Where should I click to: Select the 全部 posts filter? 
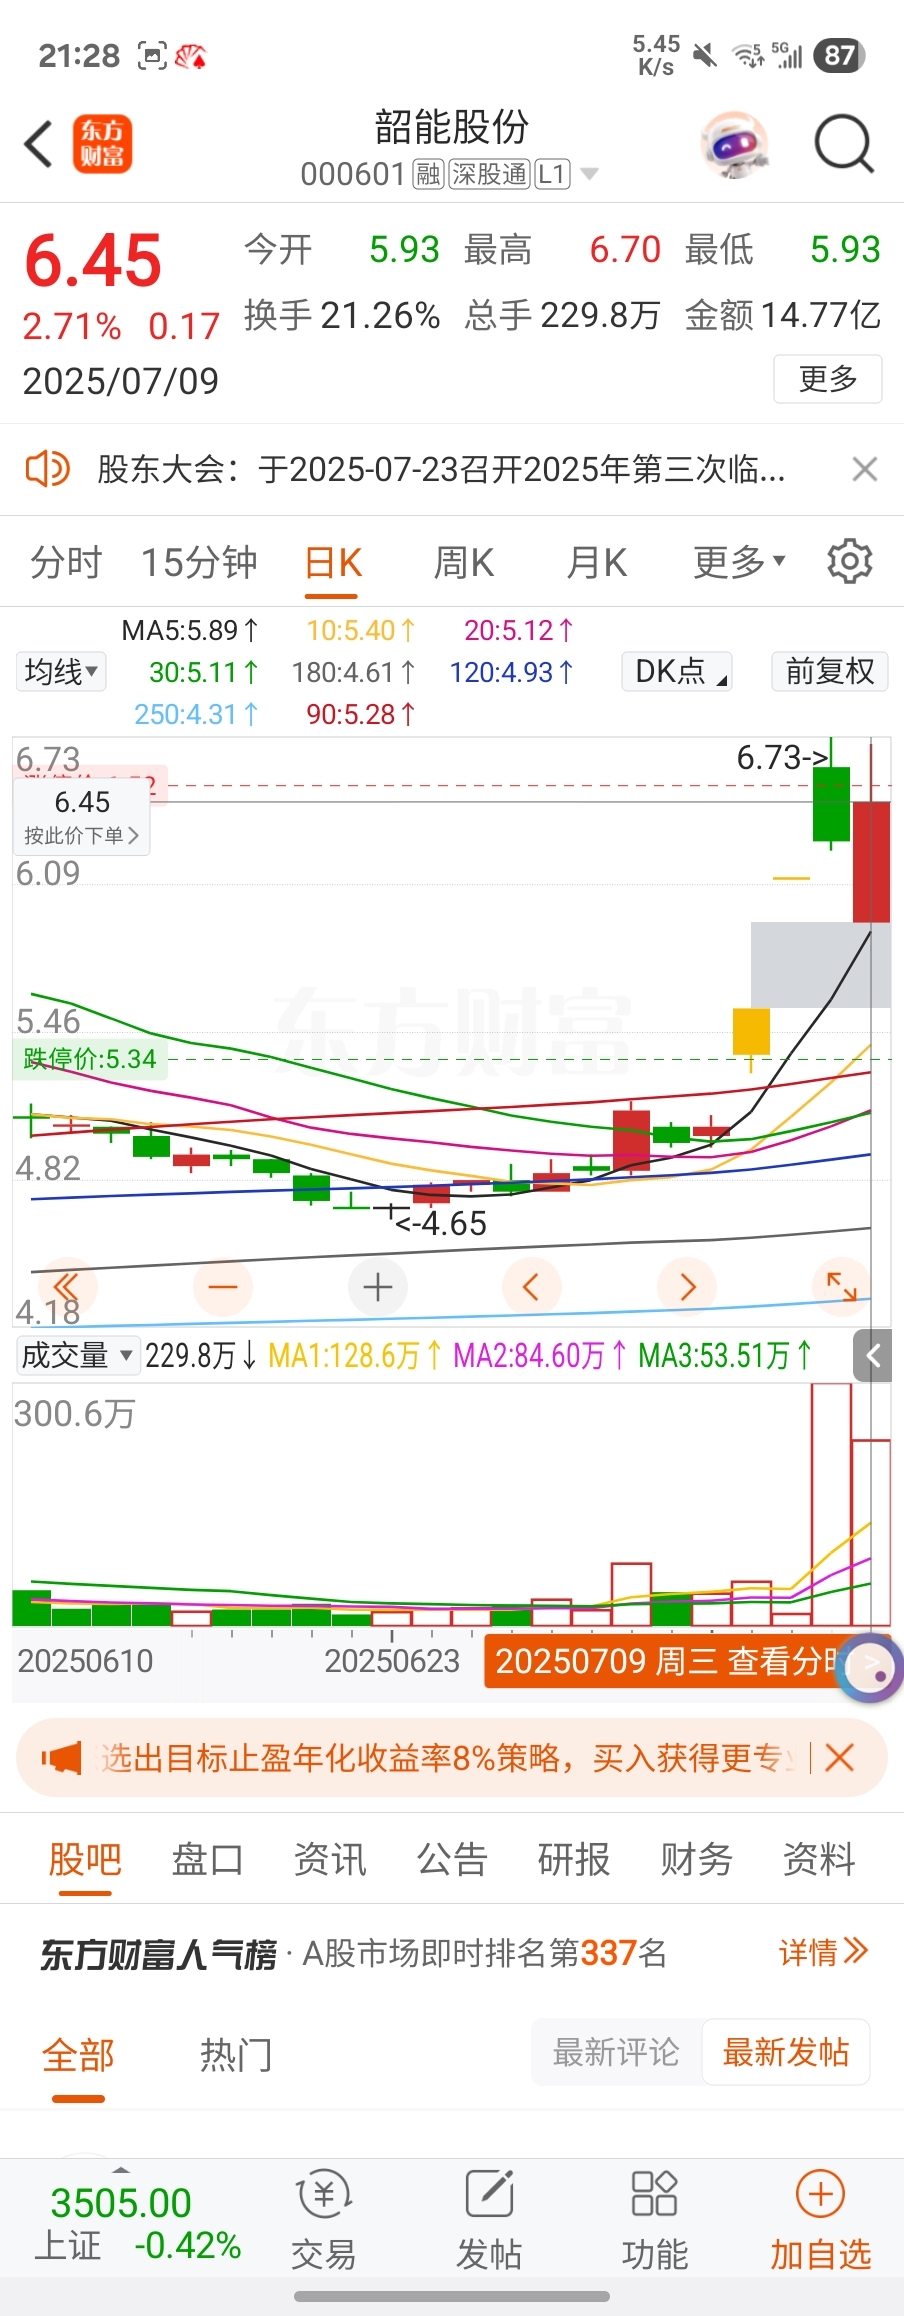(78, 2056)
